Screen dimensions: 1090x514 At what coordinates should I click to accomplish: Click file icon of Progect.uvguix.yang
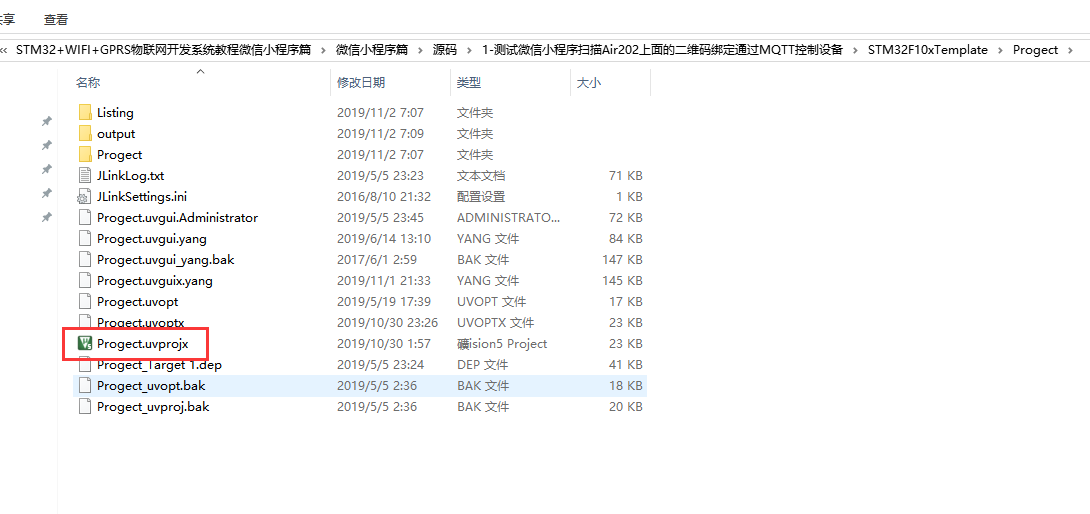point(85,281)
